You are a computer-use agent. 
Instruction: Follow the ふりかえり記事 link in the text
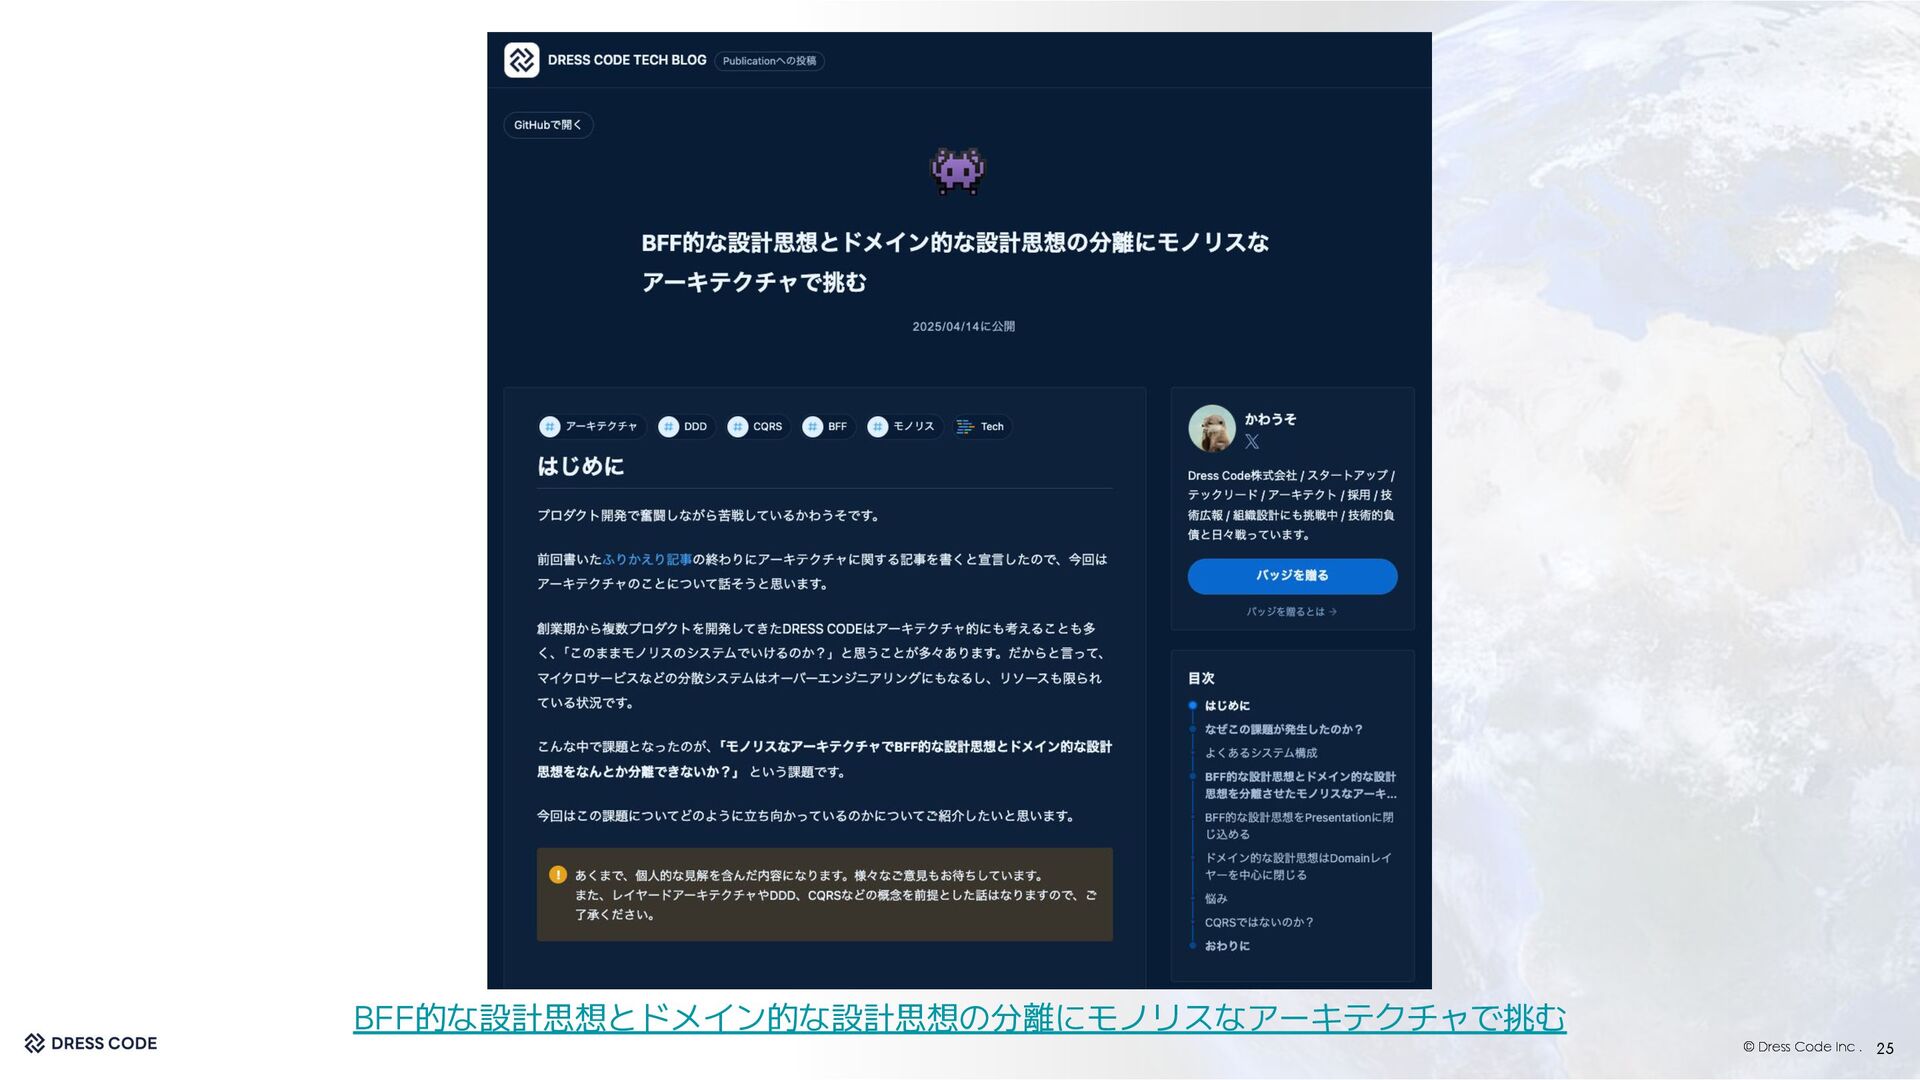coord(647,560)
